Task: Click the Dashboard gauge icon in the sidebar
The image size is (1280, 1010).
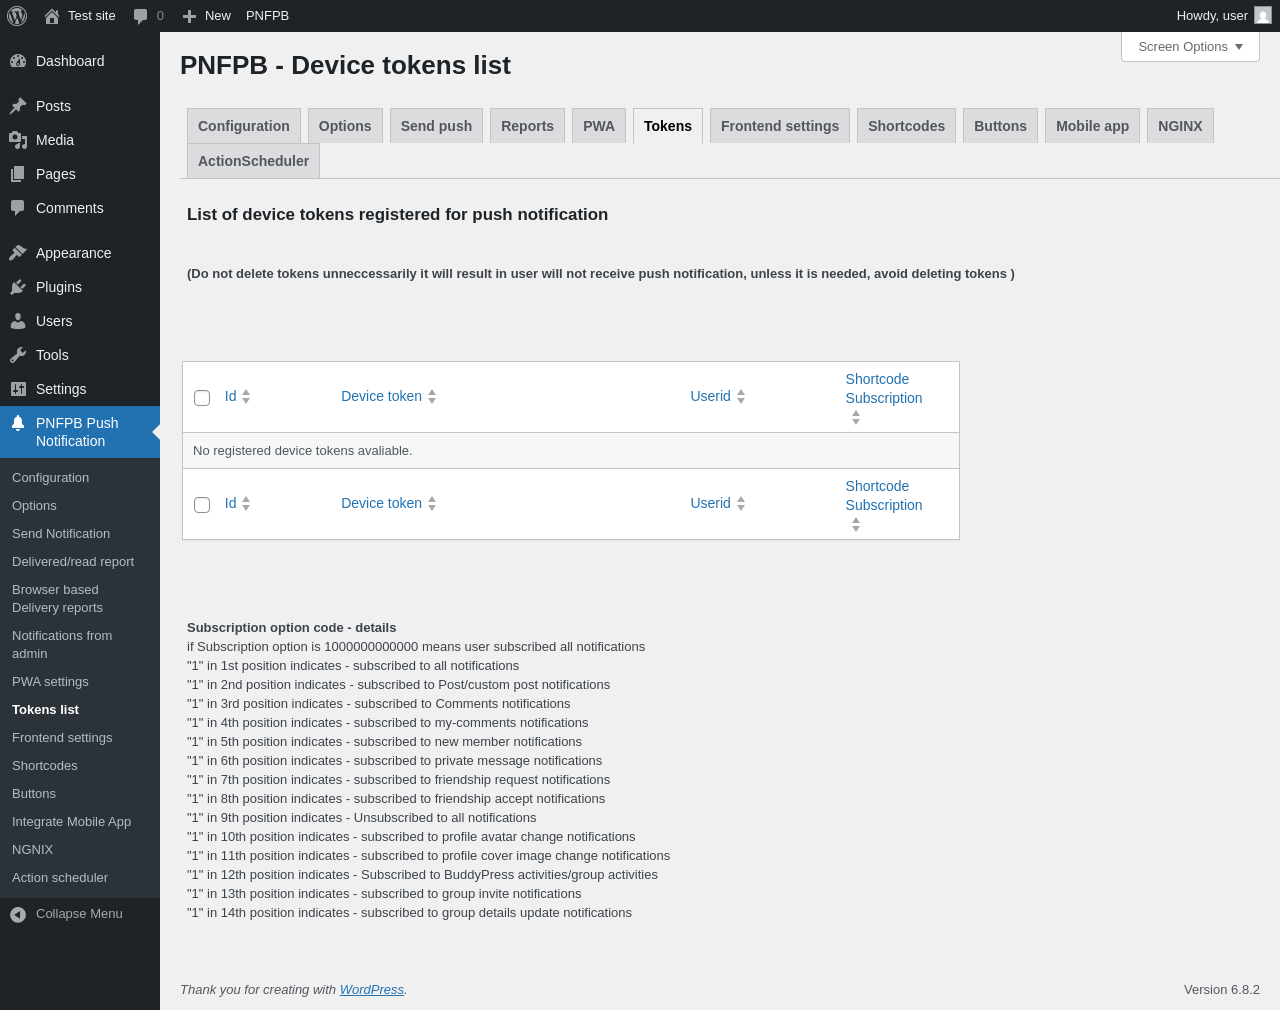Action: tap(18, 61)
